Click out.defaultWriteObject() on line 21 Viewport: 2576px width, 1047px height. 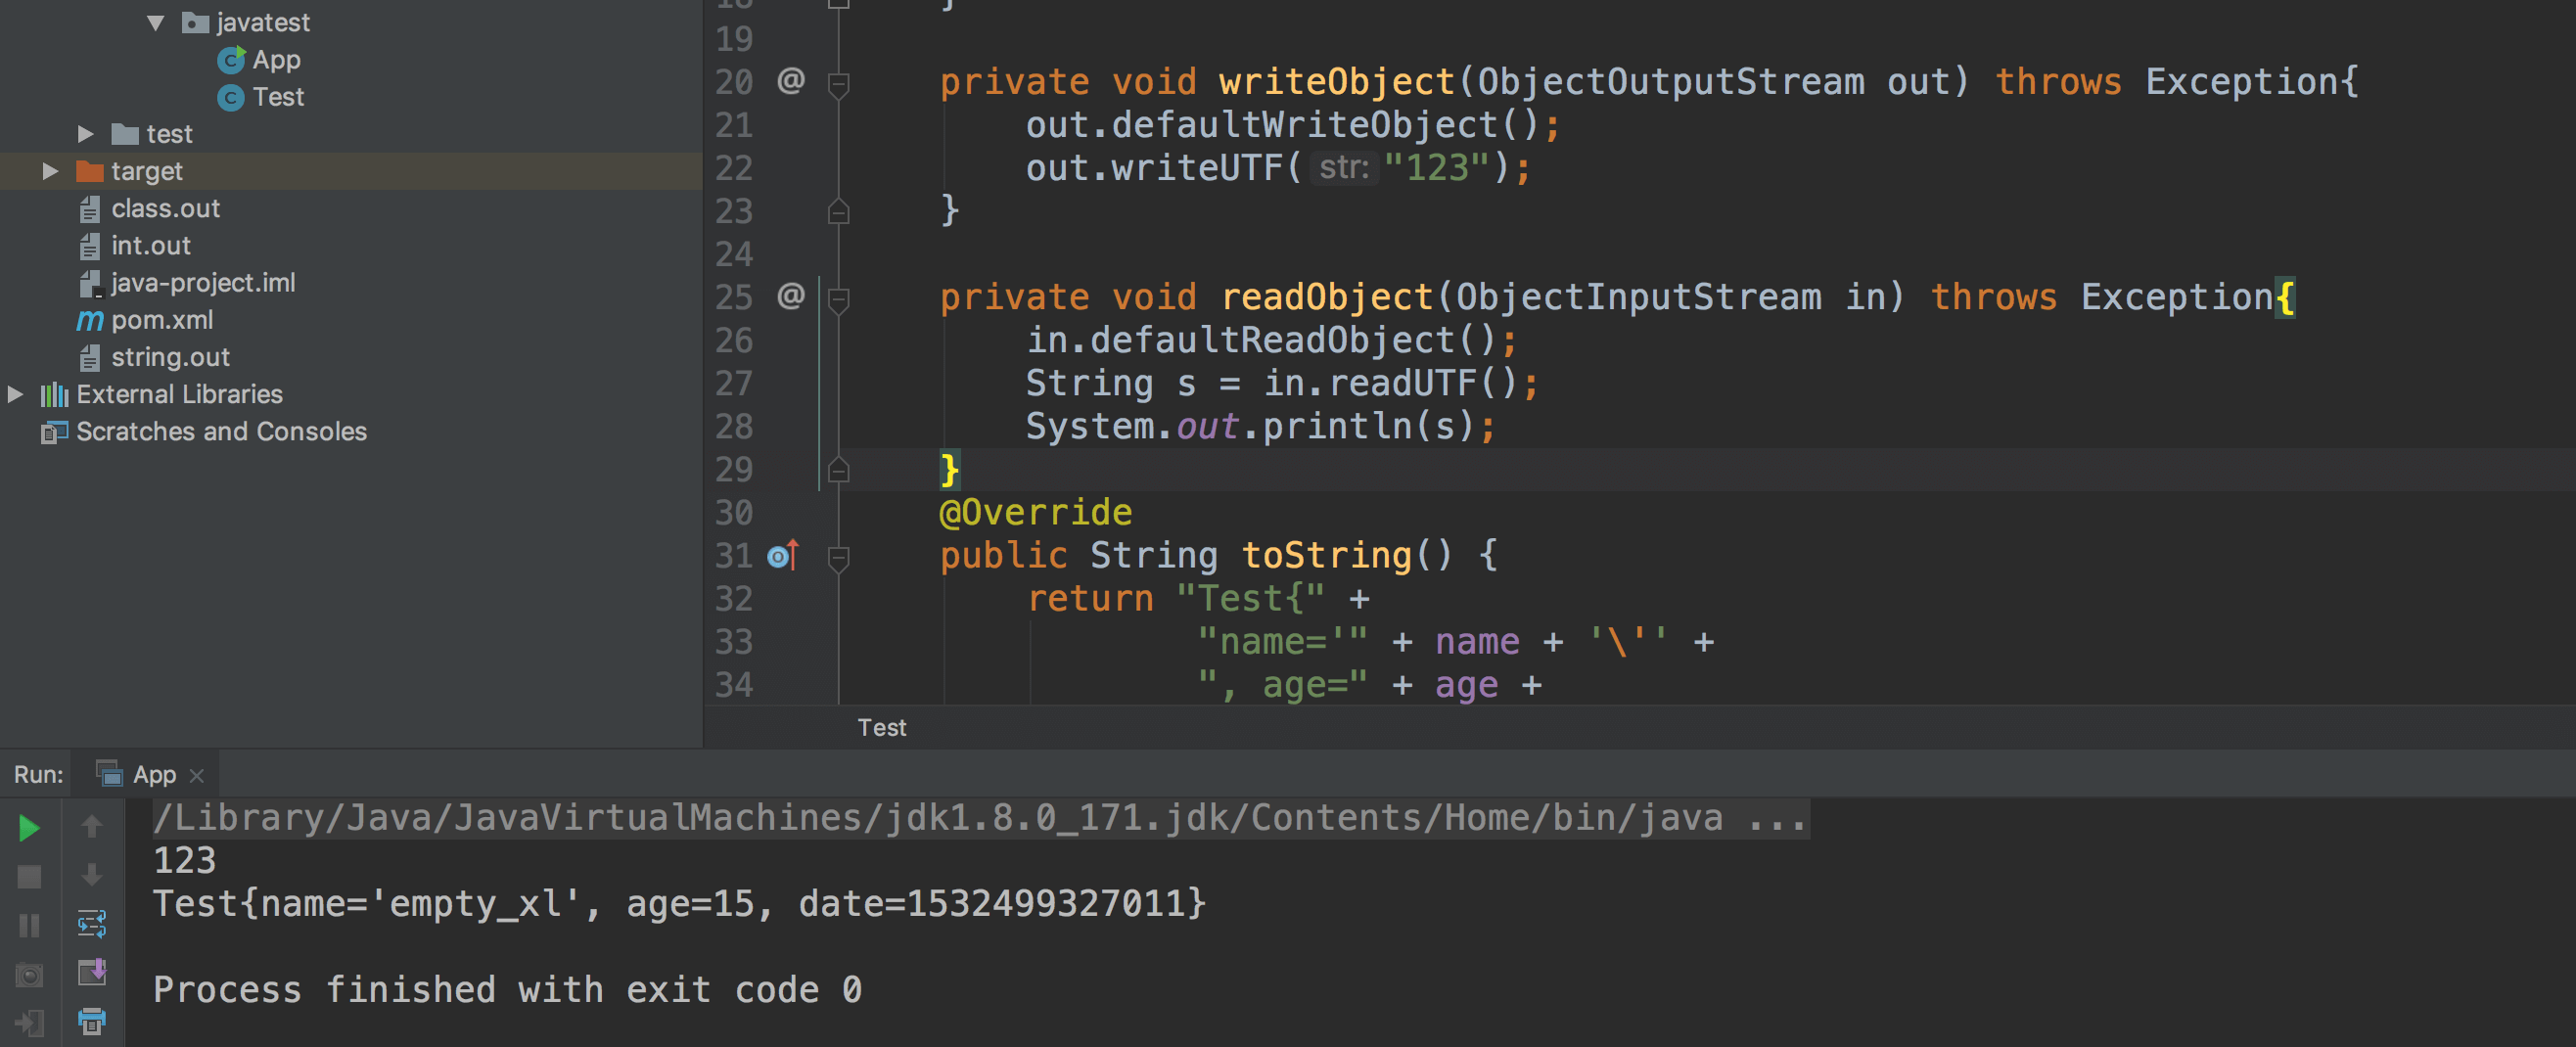point(1282,125)
